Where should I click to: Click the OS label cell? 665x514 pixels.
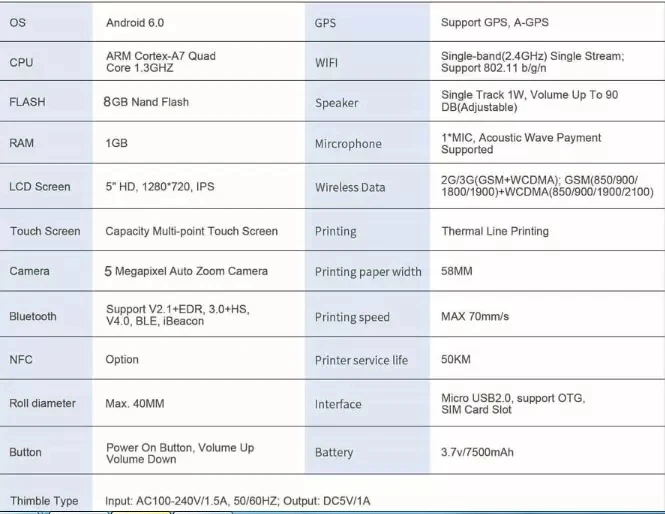click(x=17, y=23)
